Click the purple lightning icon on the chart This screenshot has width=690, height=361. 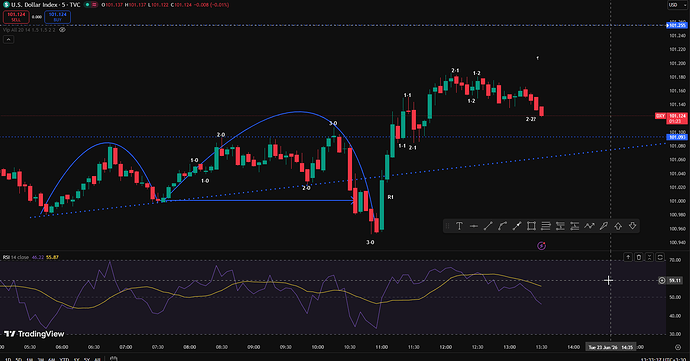542,246
